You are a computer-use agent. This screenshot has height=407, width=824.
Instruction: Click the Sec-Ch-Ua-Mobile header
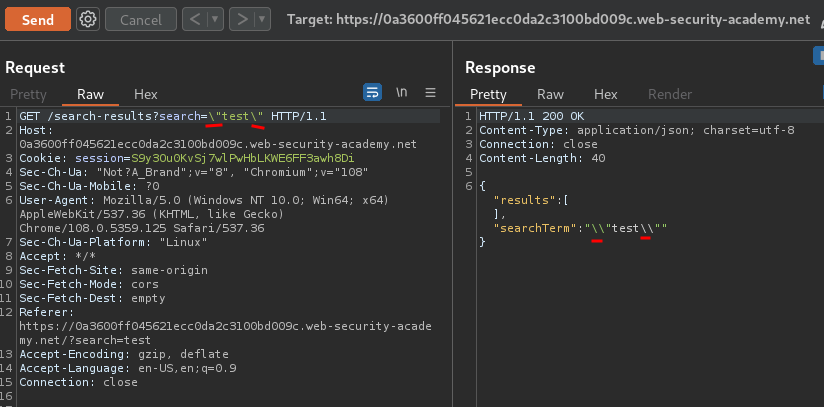pyautogui.click(x=89, y=186)
